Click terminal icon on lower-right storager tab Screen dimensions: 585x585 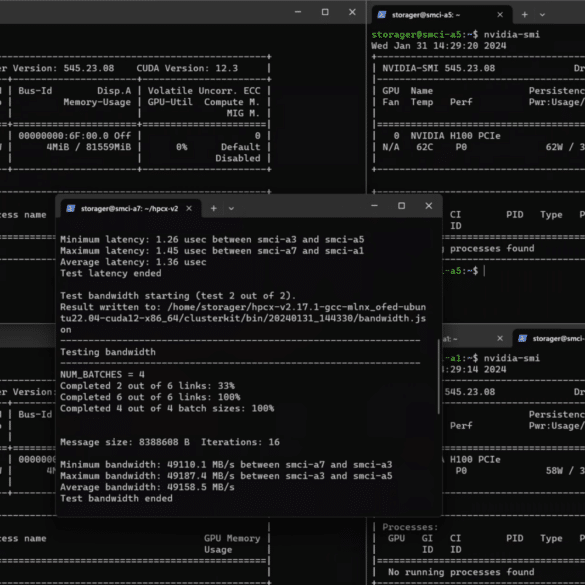click(522, 338)
